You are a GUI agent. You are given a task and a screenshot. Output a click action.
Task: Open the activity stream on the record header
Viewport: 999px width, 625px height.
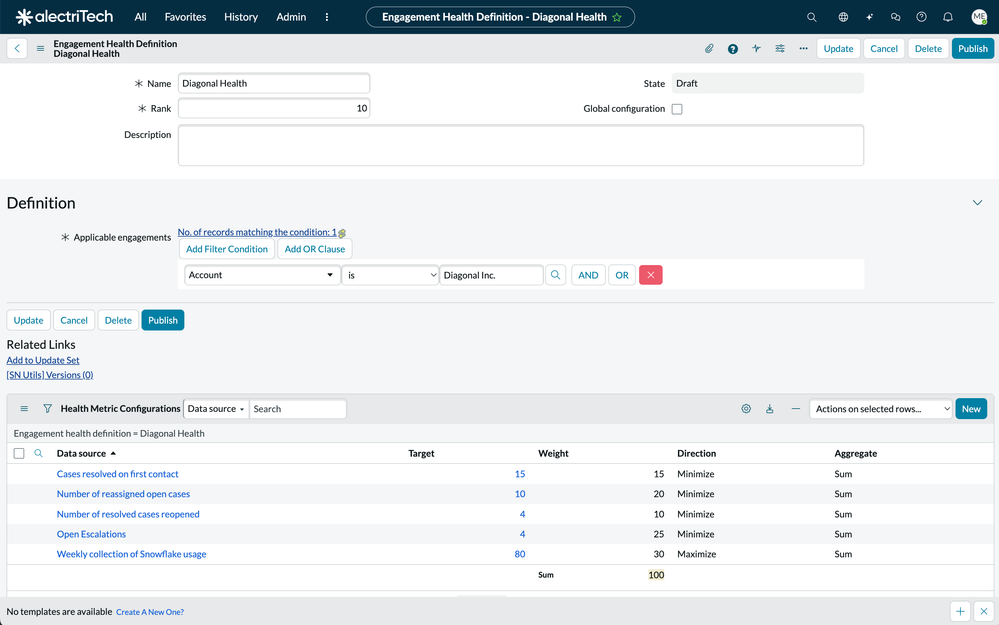(757, 48)
